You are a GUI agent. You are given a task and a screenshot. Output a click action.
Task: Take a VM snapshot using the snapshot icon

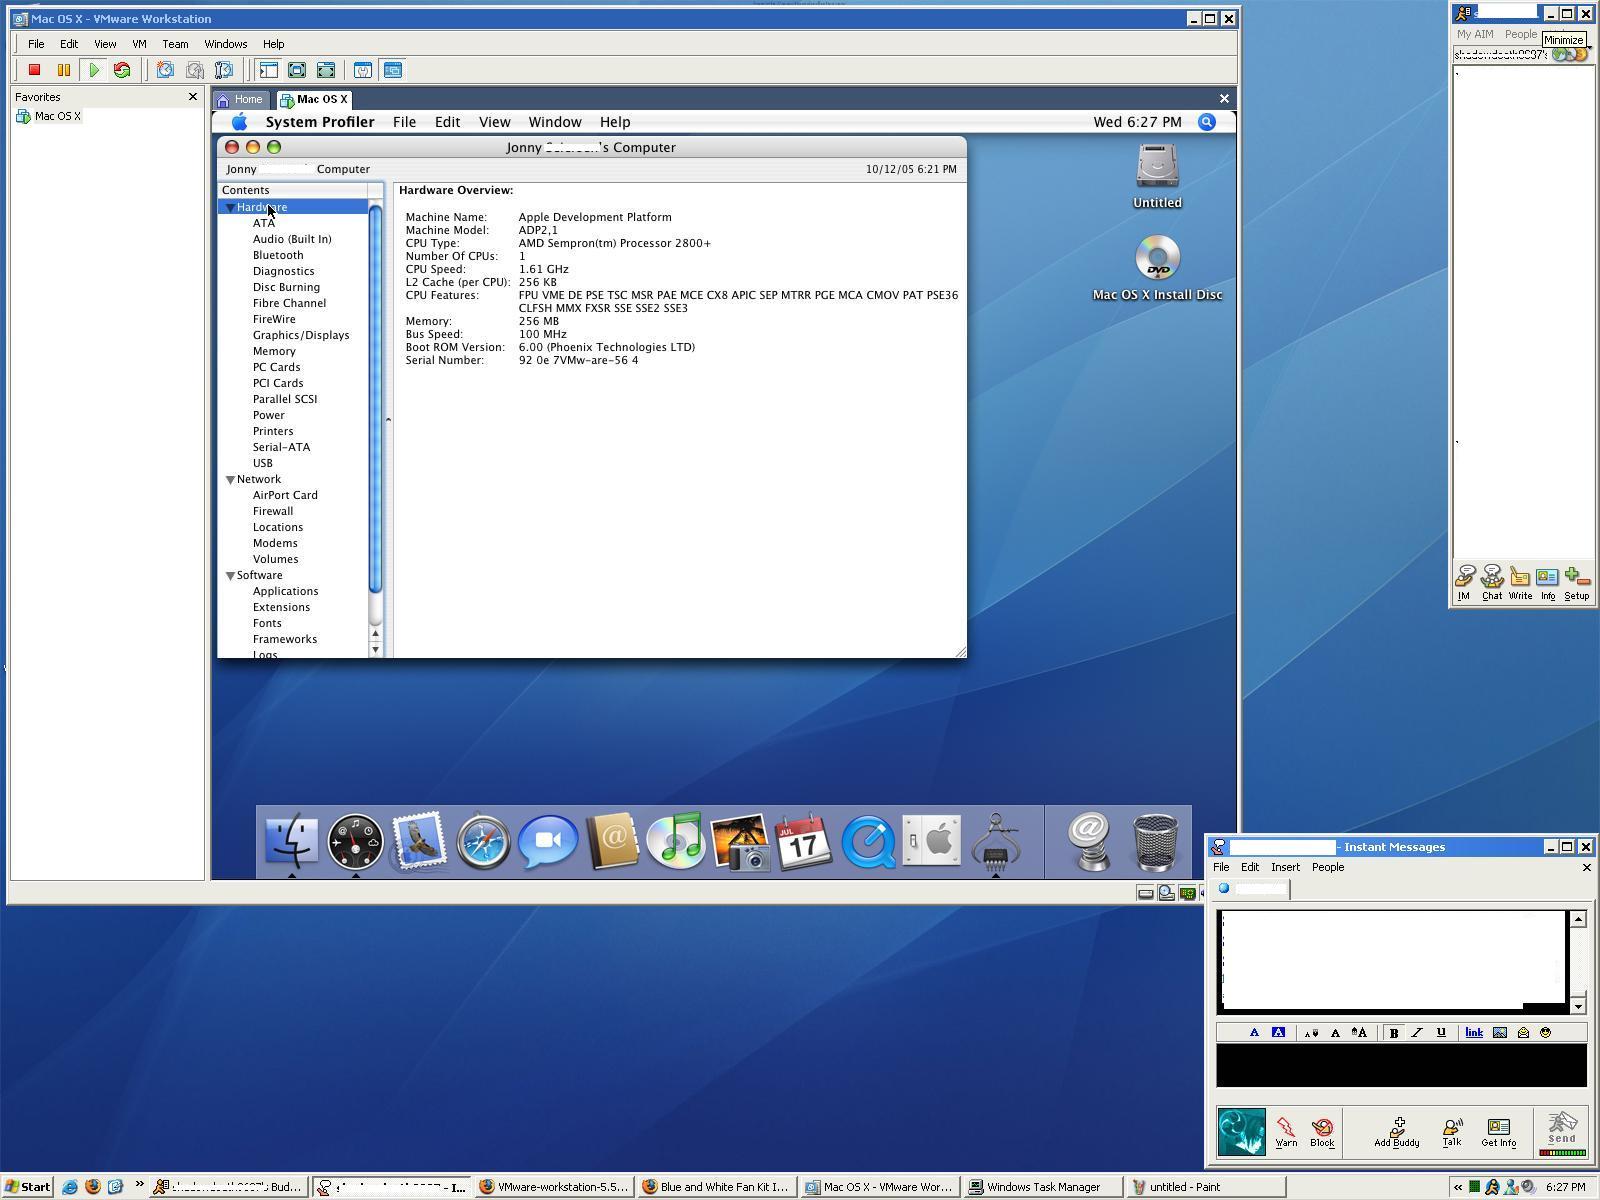pyautogui.click(x=165, y=70)
